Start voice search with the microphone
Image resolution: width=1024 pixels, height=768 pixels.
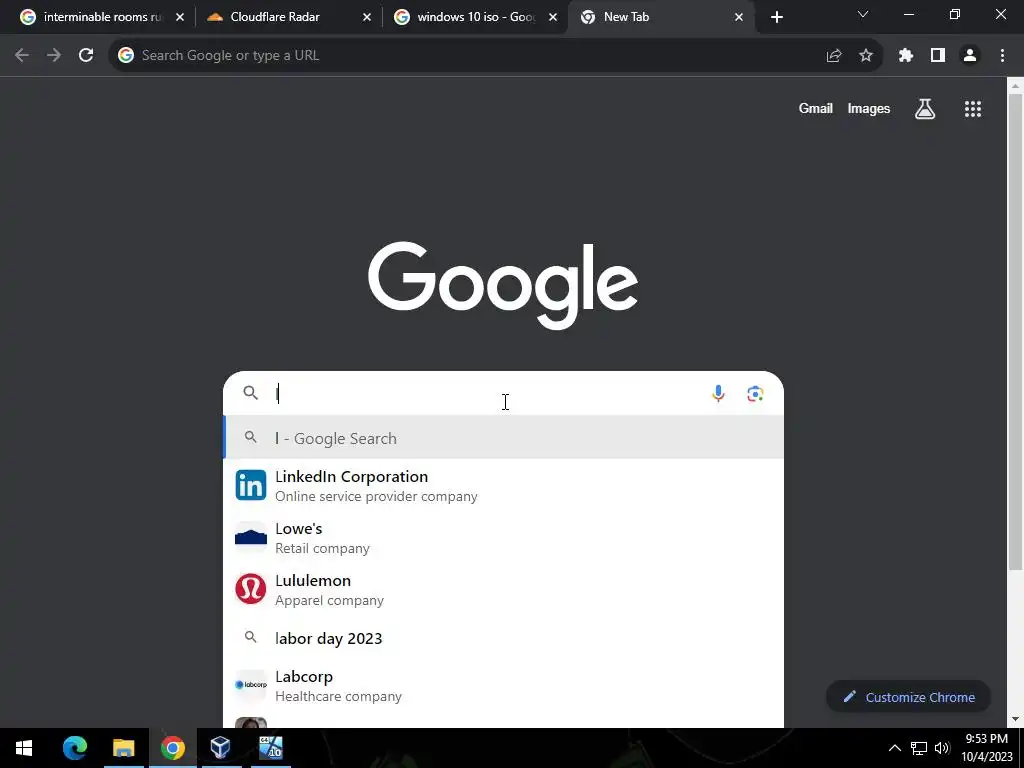tap(718, 394)
